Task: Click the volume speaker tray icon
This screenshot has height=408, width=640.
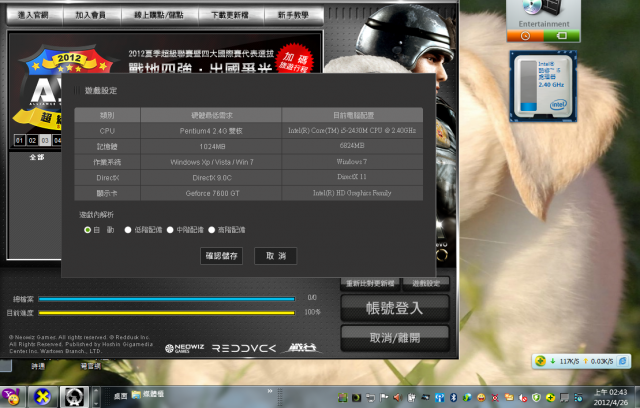Action: 397,397
